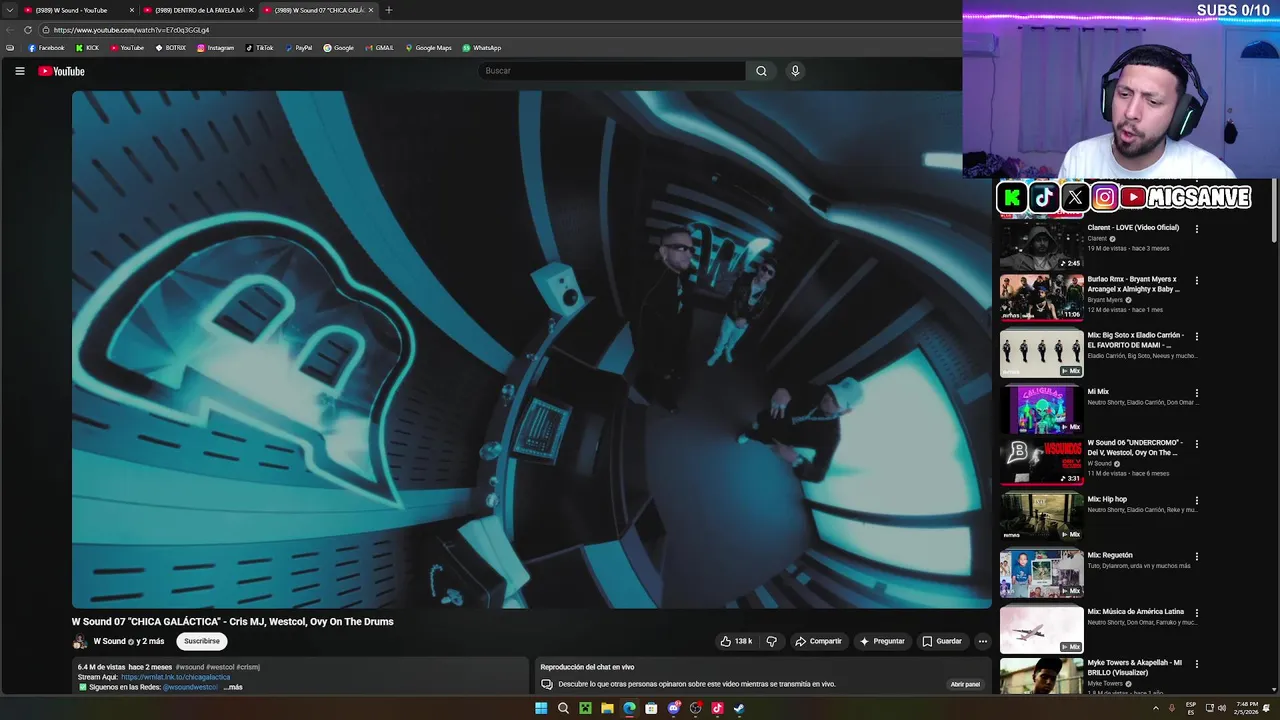Click the video player area
The height and width of the screenshot is (720, 1280).
(x=531, y=349)
